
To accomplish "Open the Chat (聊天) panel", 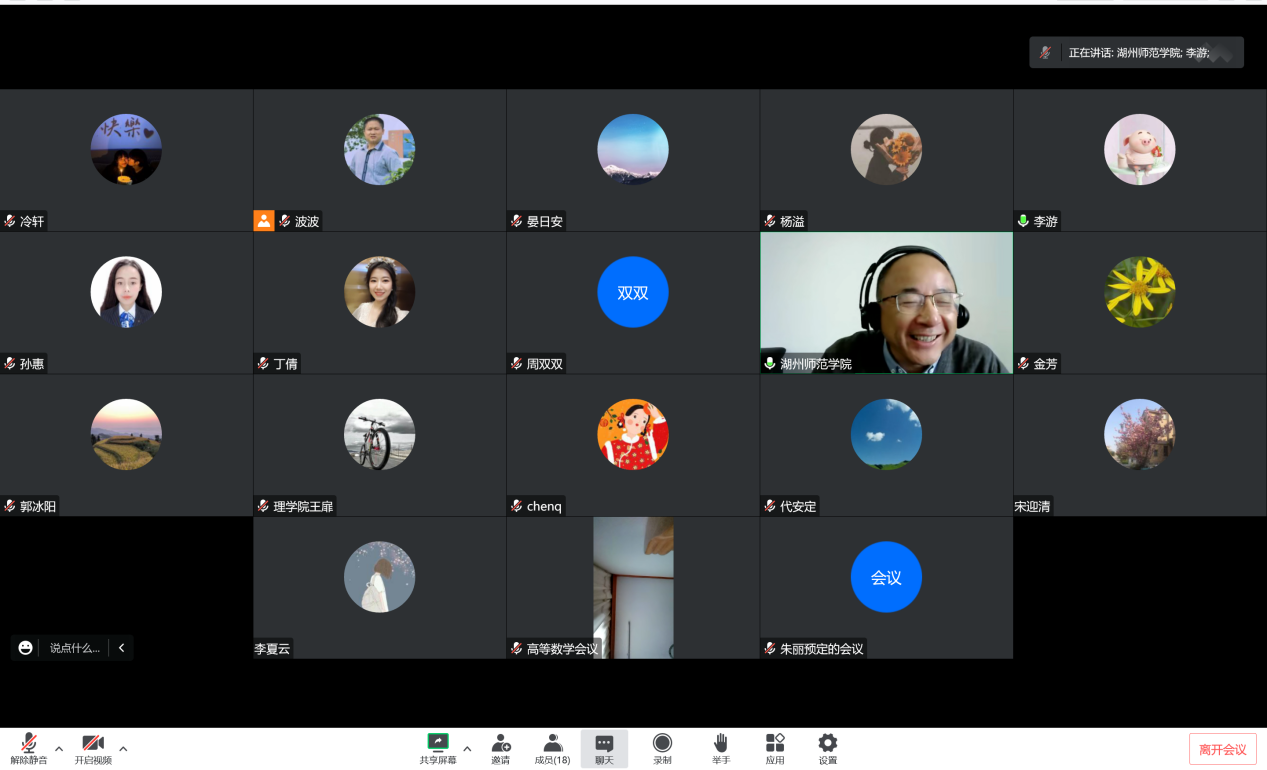I will tap(604, 747).
